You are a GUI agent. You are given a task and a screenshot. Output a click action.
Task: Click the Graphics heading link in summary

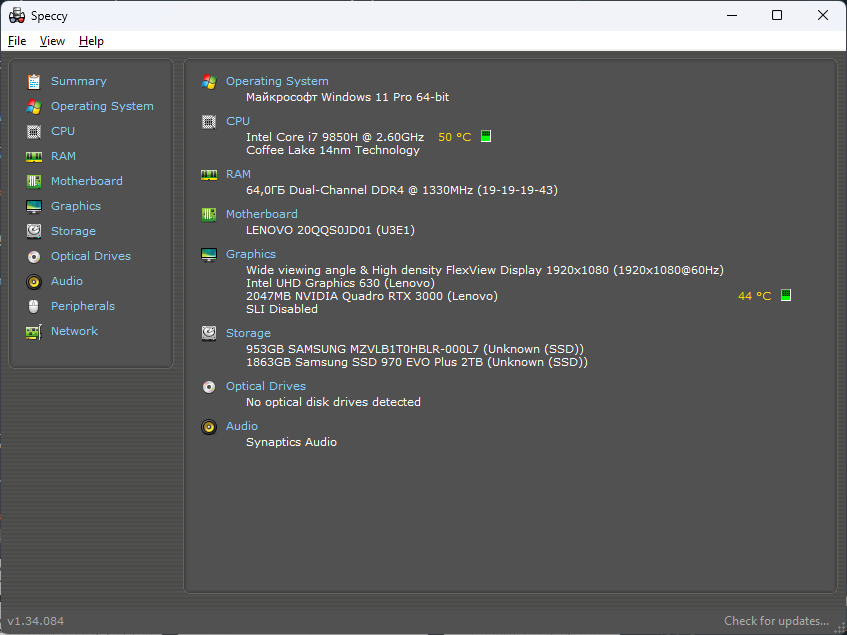pyautogui.click(x=251, y=254)
